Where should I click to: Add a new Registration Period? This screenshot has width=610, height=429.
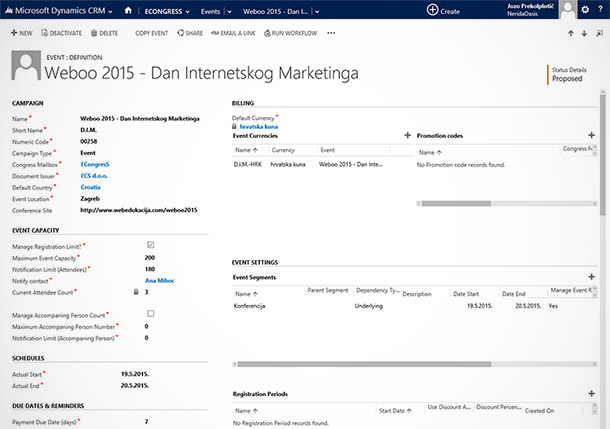tap(591, 393)
